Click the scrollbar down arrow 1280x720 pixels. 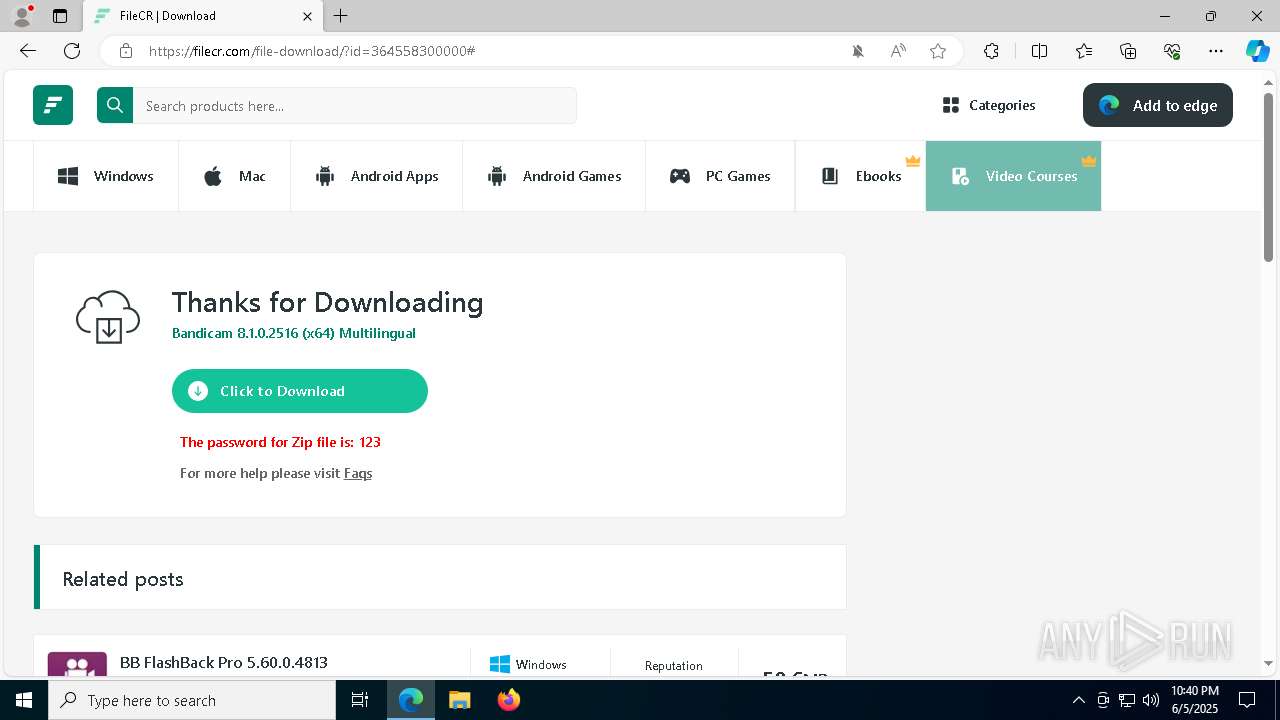tap(1269, 663)
